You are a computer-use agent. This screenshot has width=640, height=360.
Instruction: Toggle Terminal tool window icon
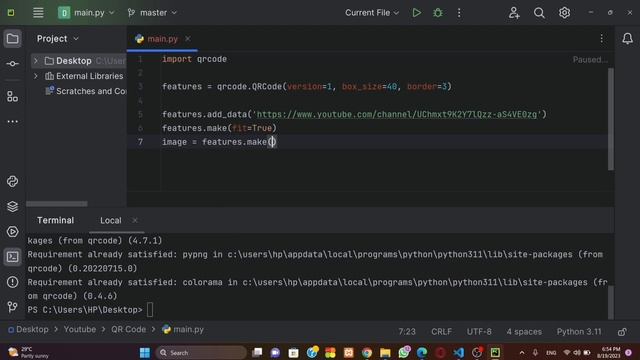[x=12, y=257]
